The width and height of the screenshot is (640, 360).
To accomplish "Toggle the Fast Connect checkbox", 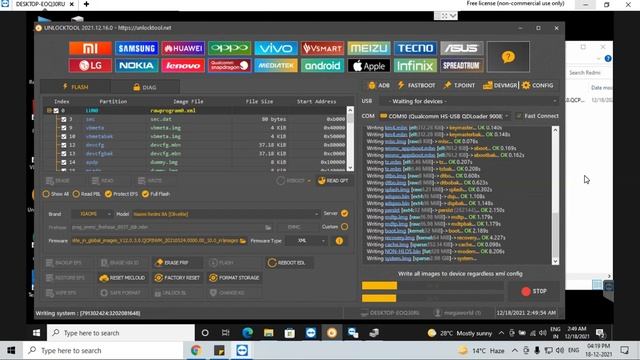I will coord(519,116).
